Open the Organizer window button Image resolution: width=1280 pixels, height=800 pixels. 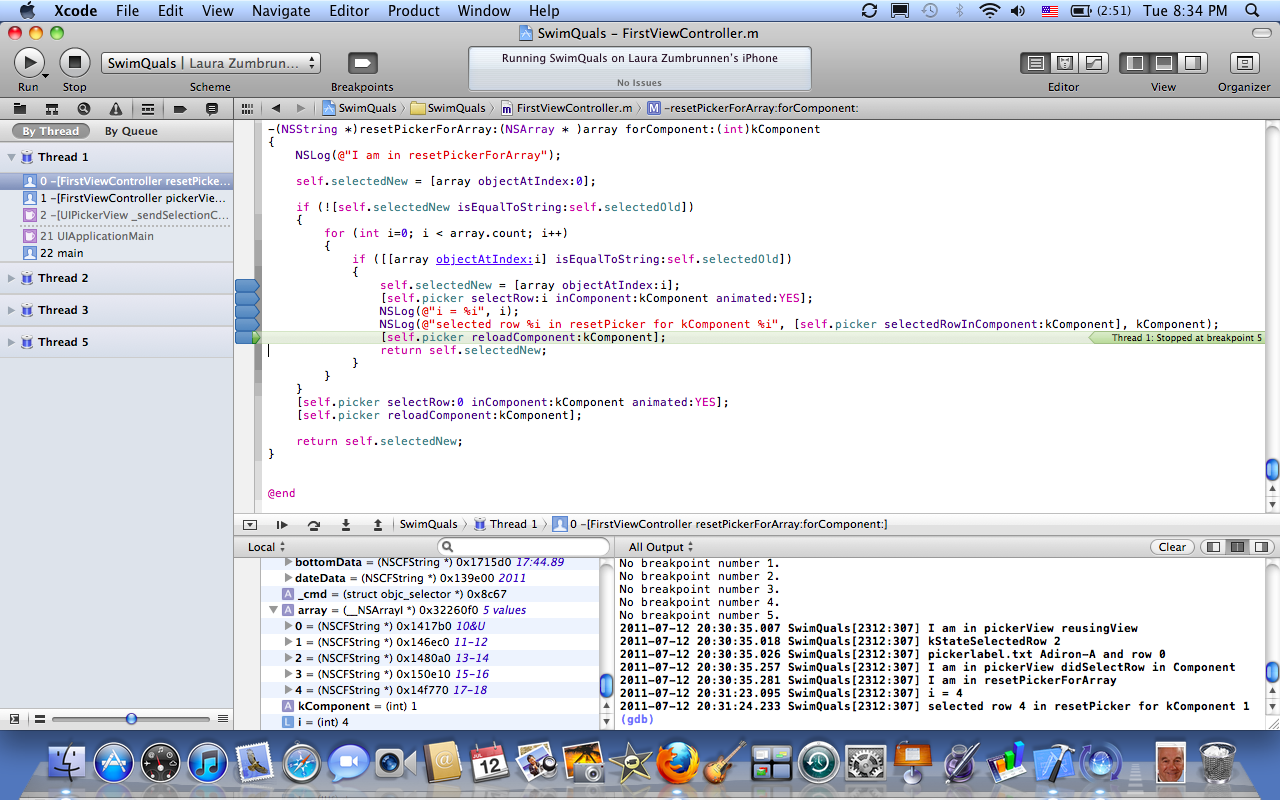[x=1244, y=63]
